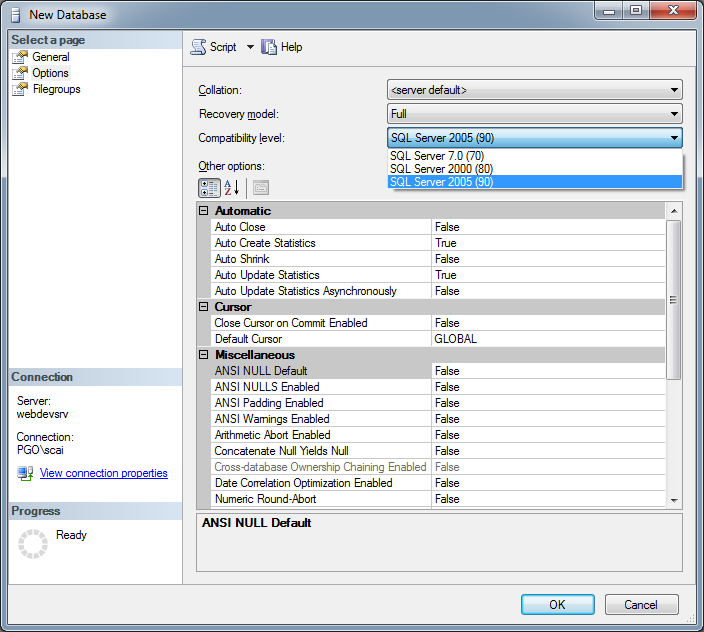Collapse the Automatic category
This screenshot has height=632, width=704.
pyautogui.click(x=204, y=211)
